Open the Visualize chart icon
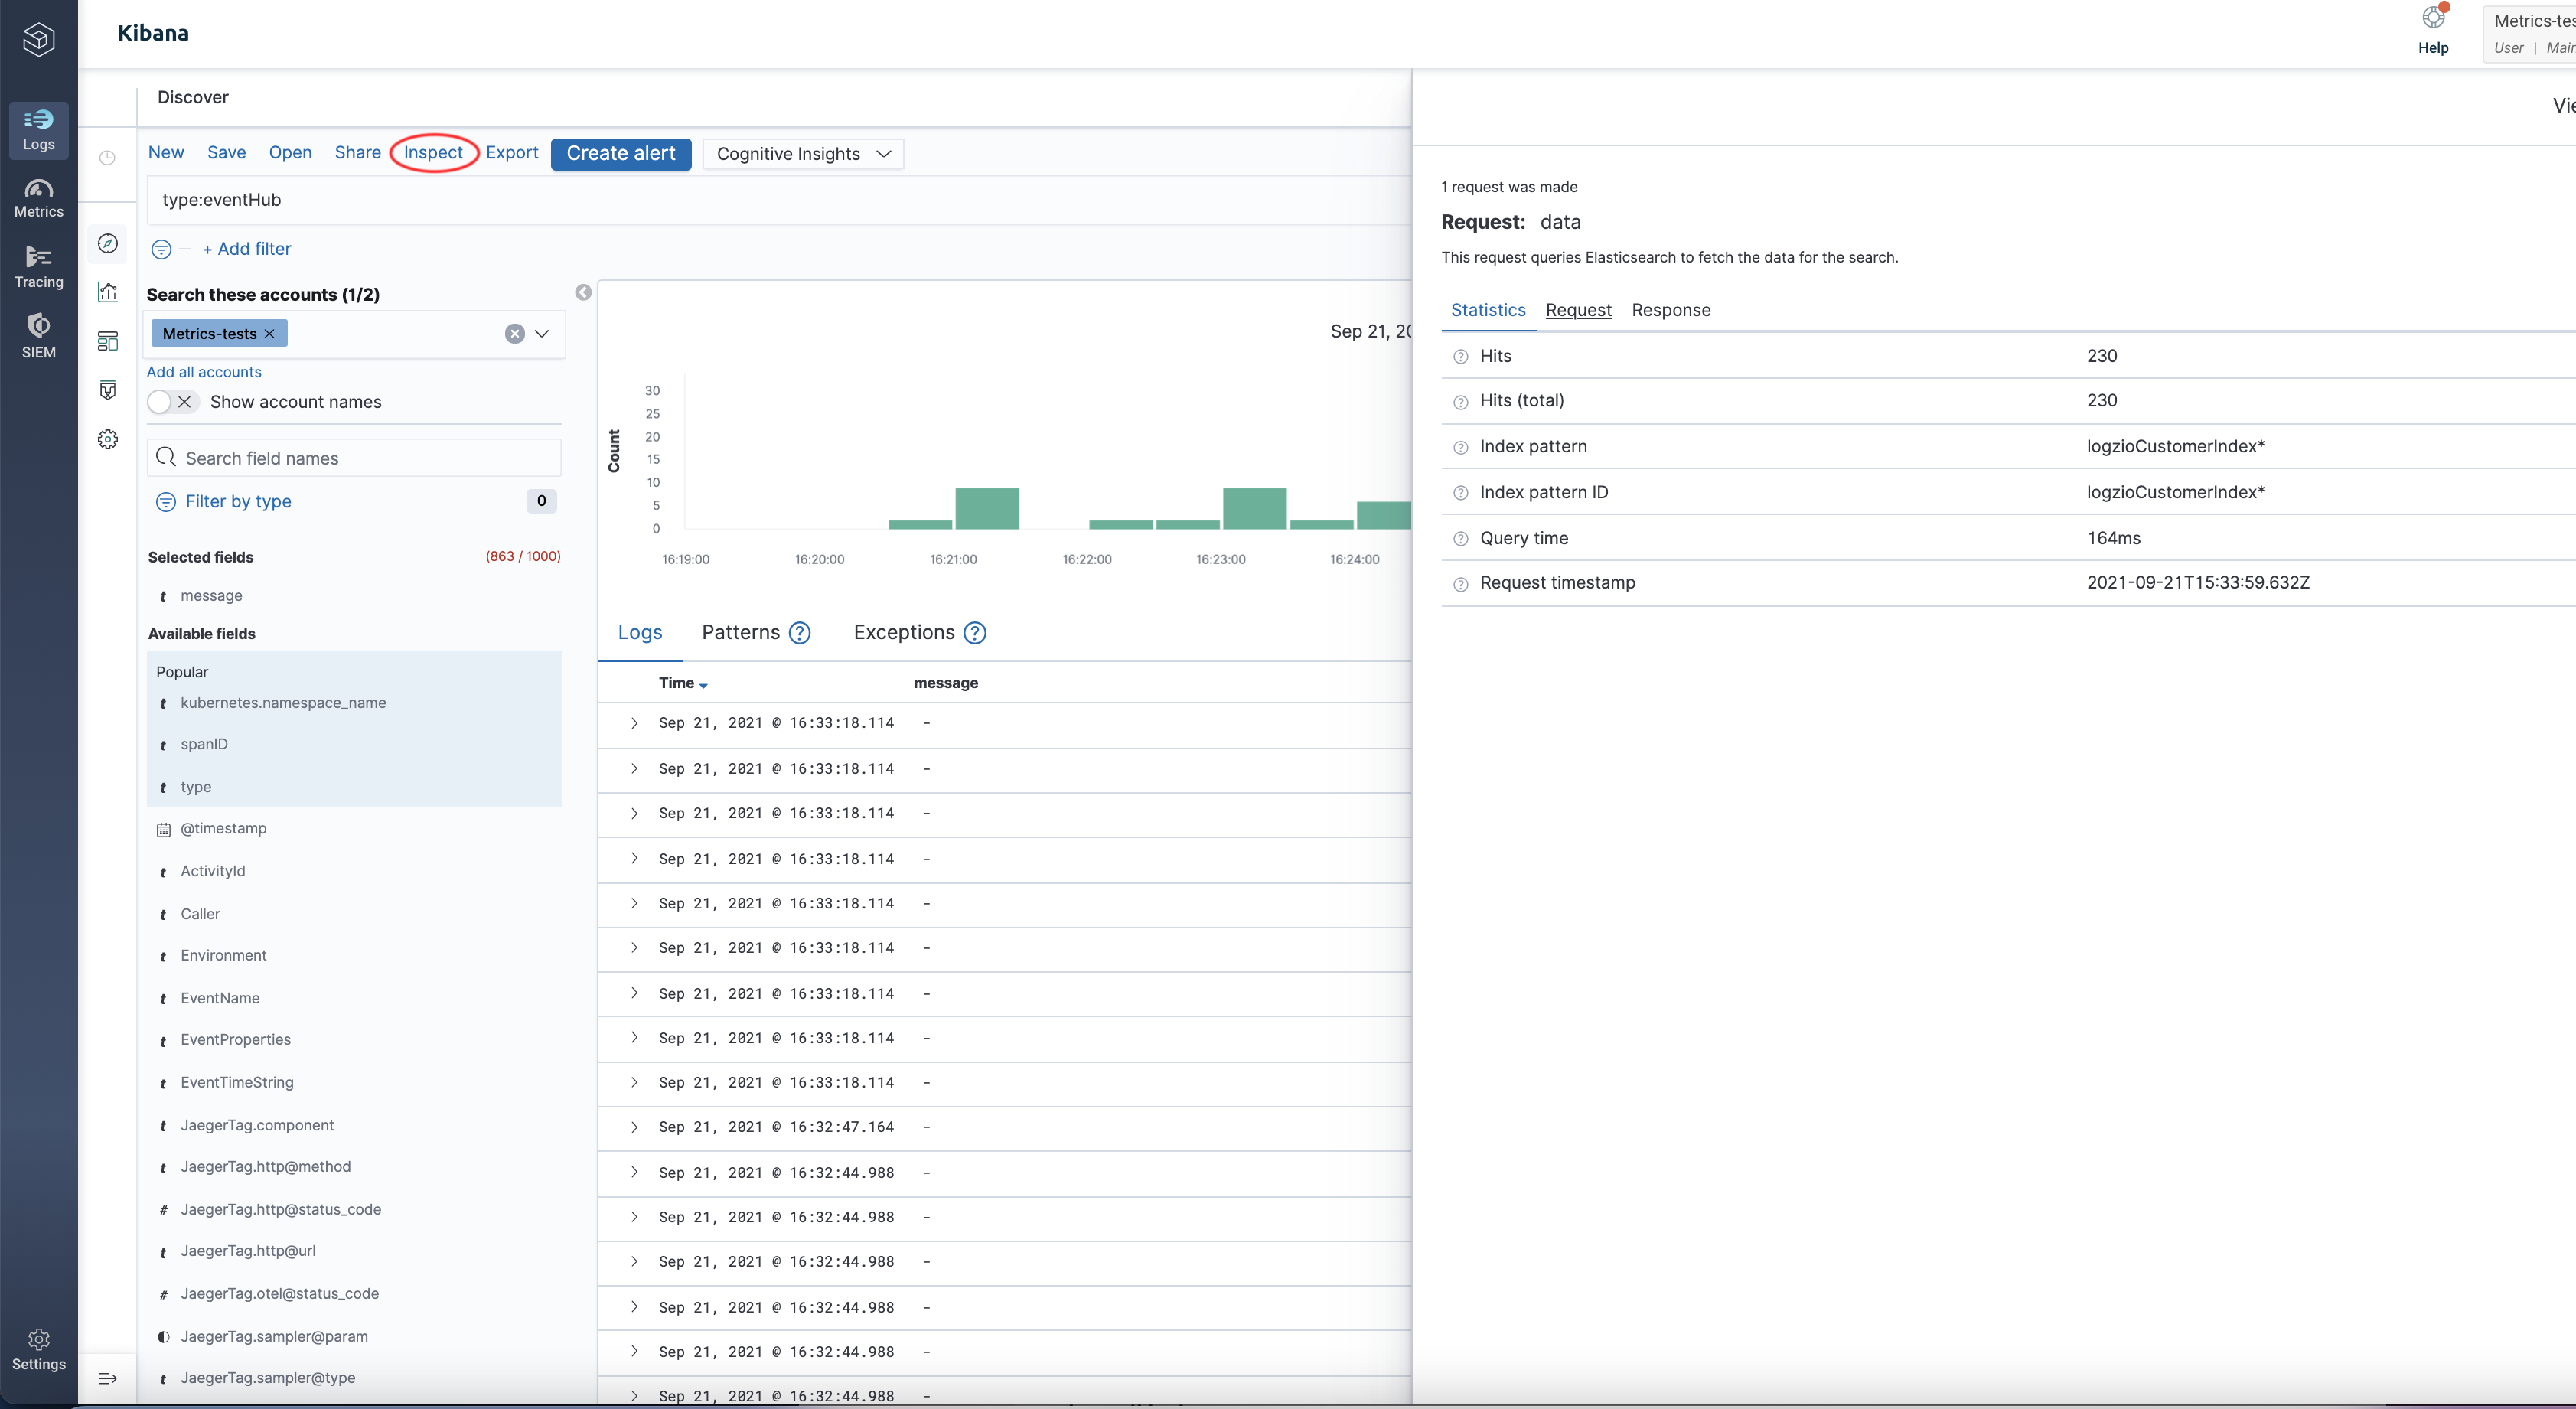 point(108,292)
